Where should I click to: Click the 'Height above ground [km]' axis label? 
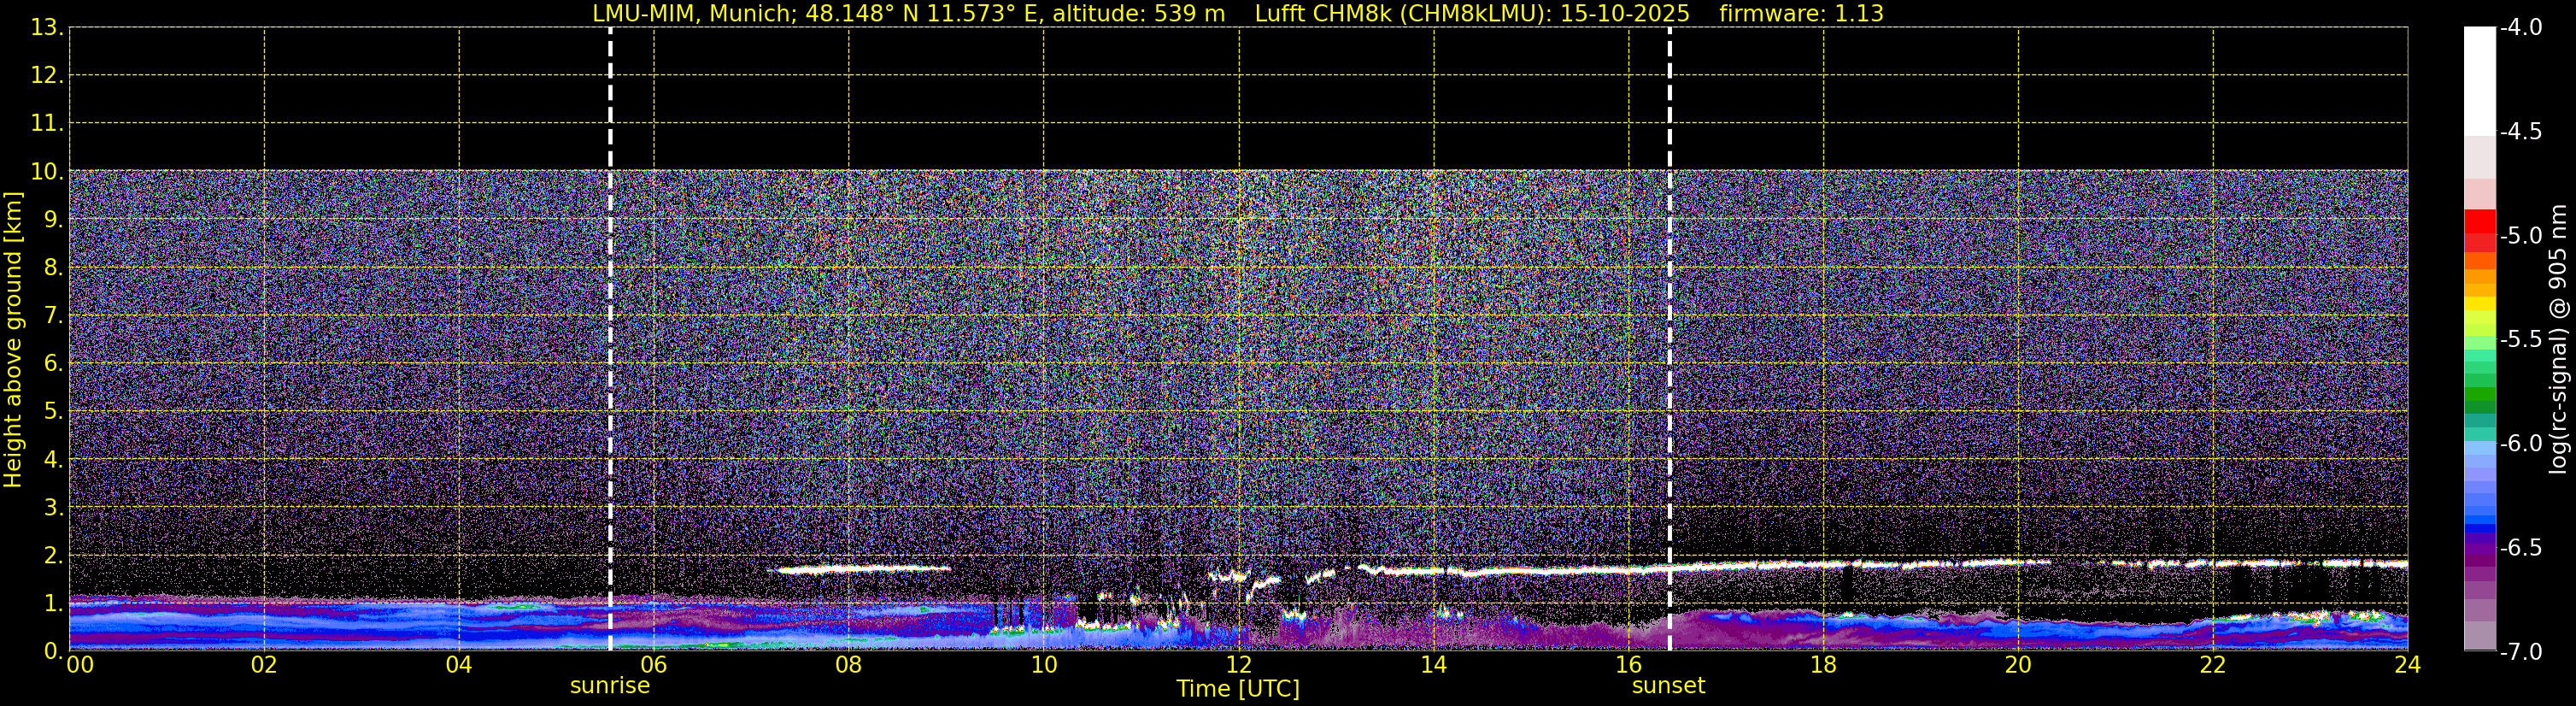(x=13, y=340)
